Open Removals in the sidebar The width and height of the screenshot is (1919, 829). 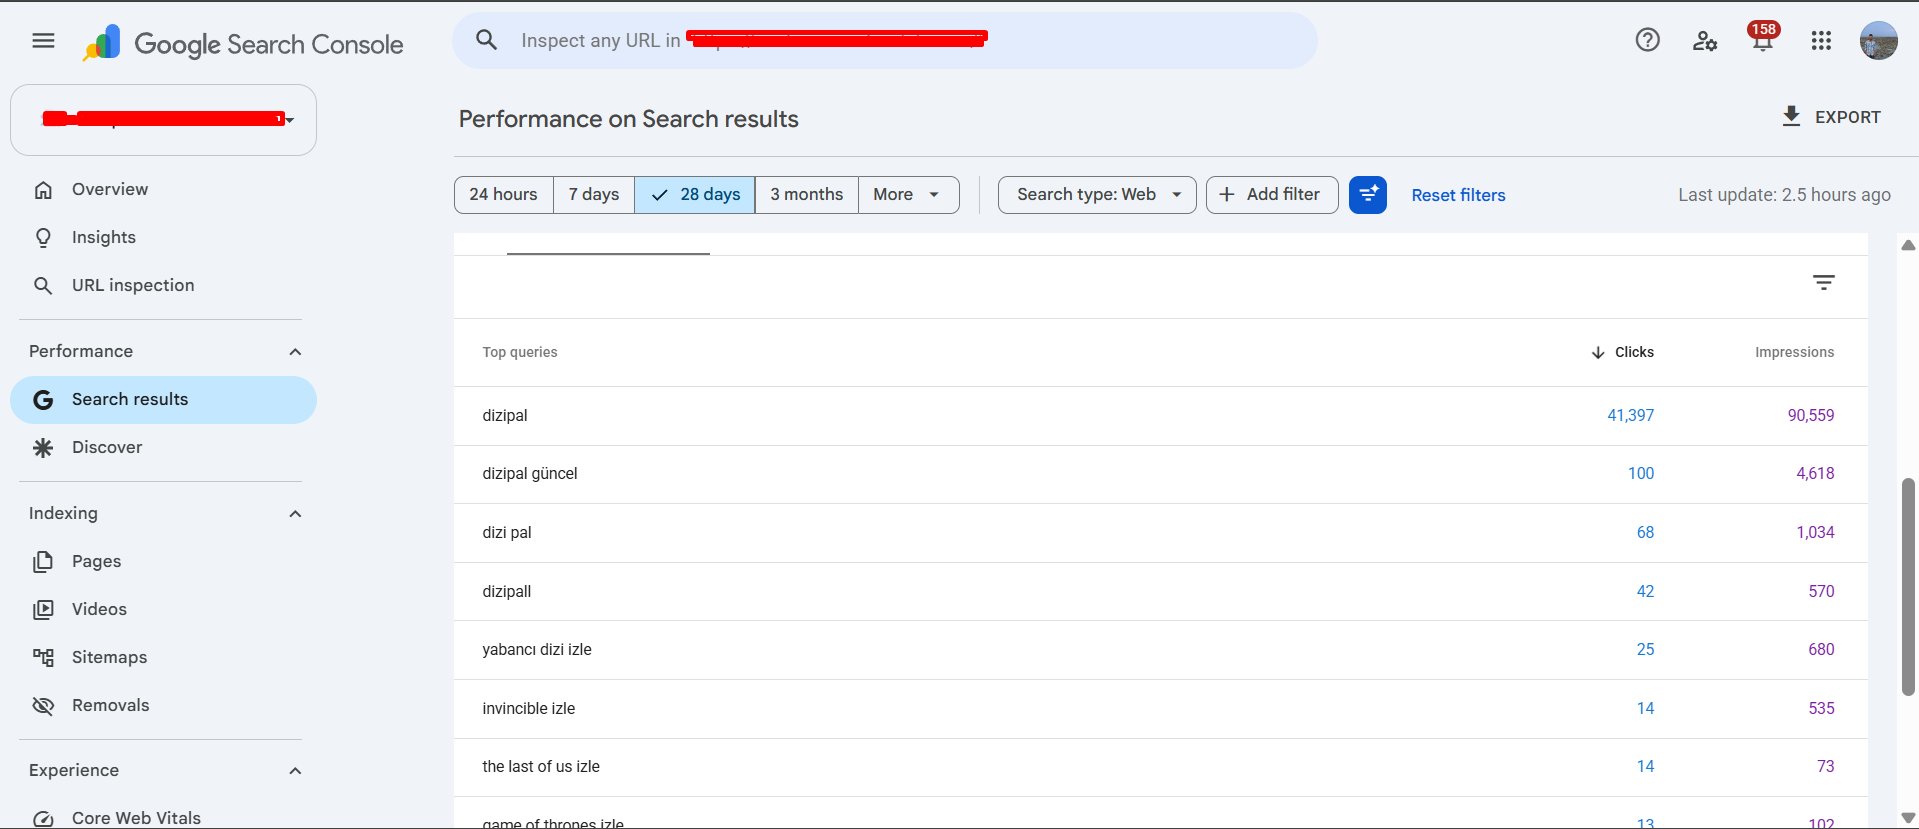point(163,706)
